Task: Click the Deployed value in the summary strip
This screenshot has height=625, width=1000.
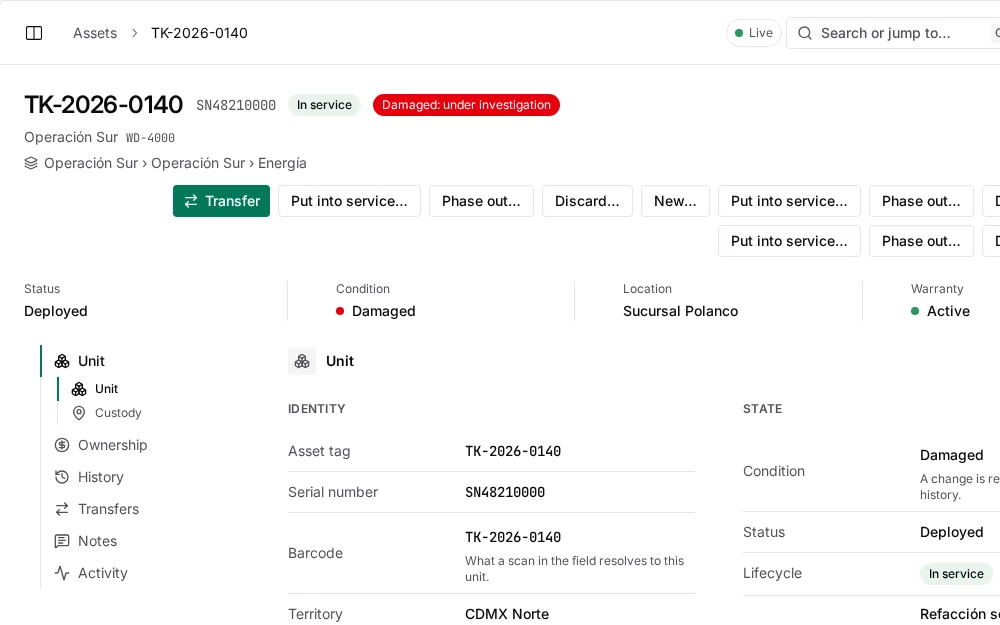Action: pos(55,311)
